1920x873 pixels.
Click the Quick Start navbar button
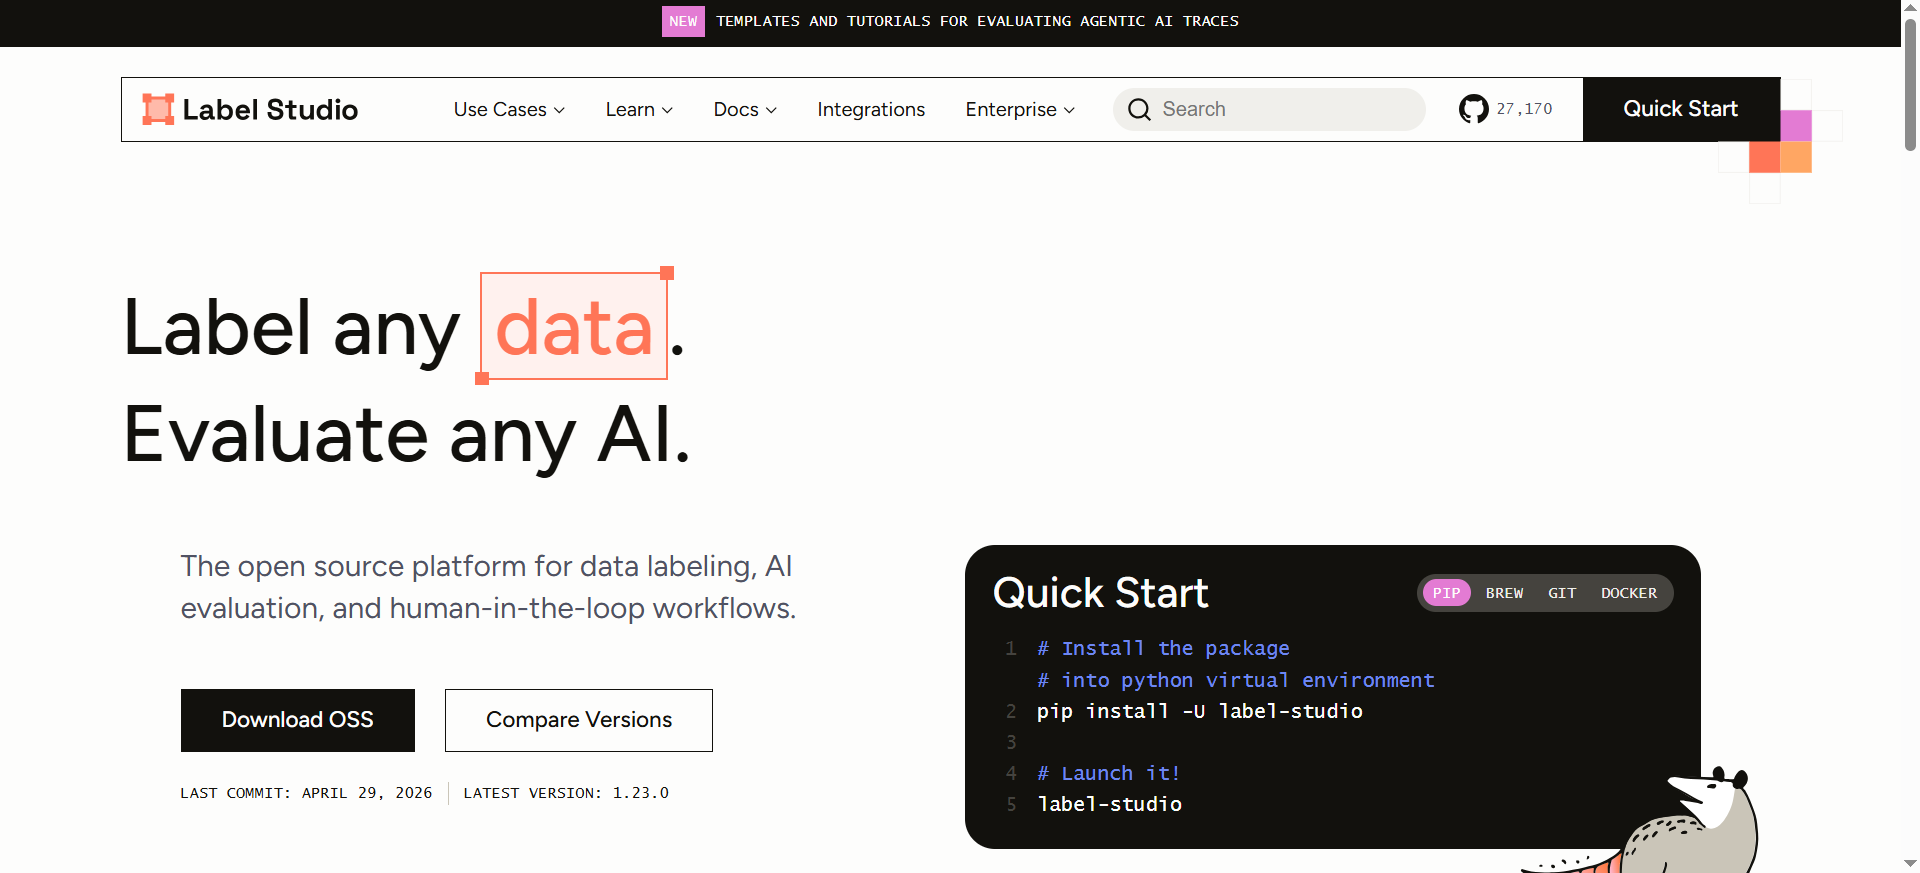1681,109
